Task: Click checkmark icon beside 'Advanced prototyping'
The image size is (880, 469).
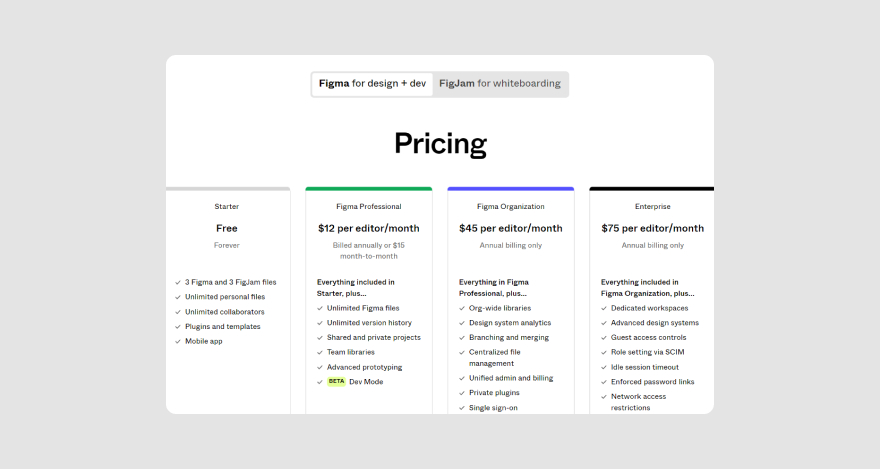Action: click(x=320, y=367)
